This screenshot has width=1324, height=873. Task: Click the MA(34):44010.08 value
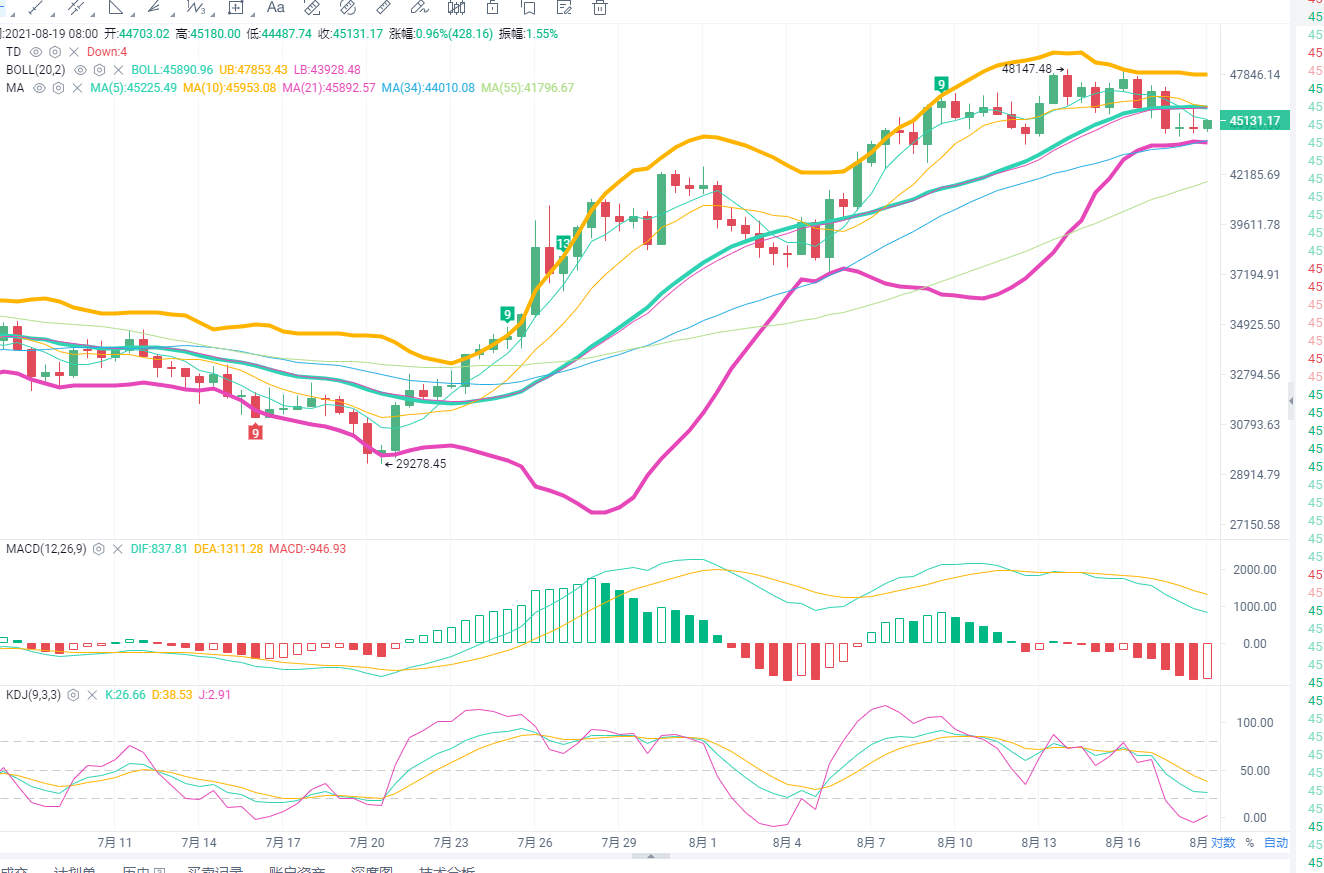(x=428, y=88)
